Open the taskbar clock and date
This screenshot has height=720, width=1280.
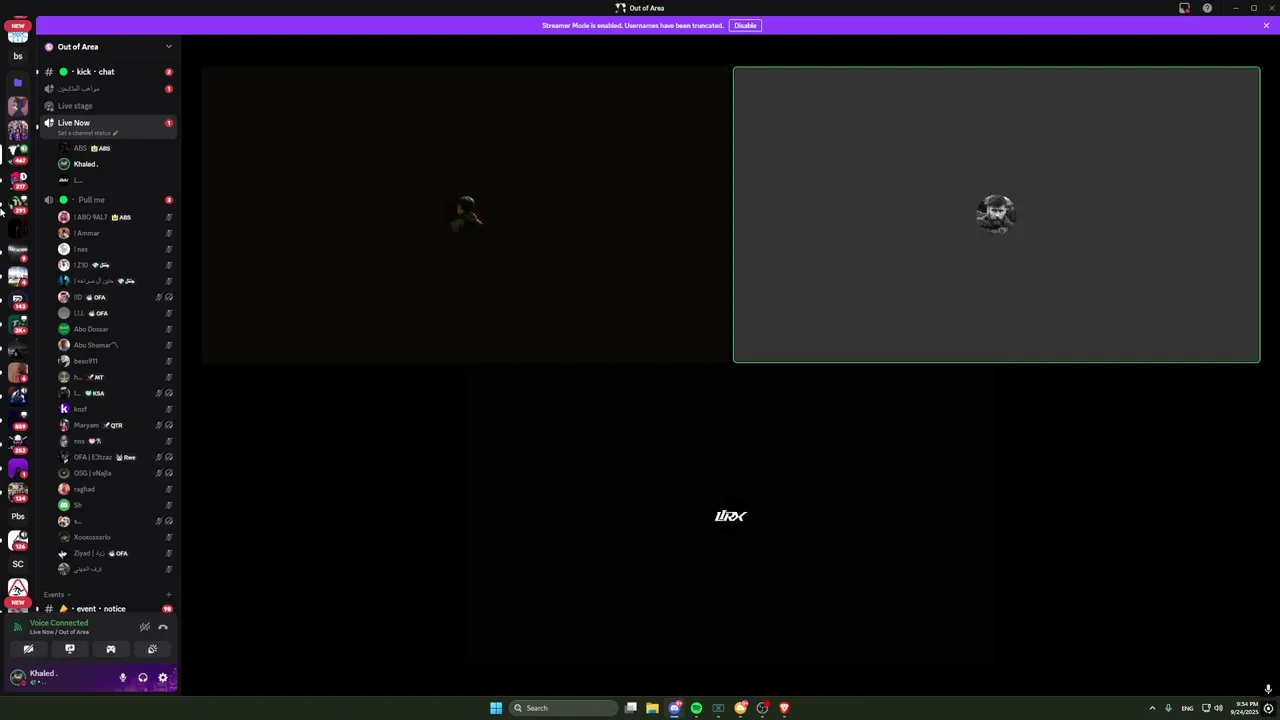click(1245, 708)
